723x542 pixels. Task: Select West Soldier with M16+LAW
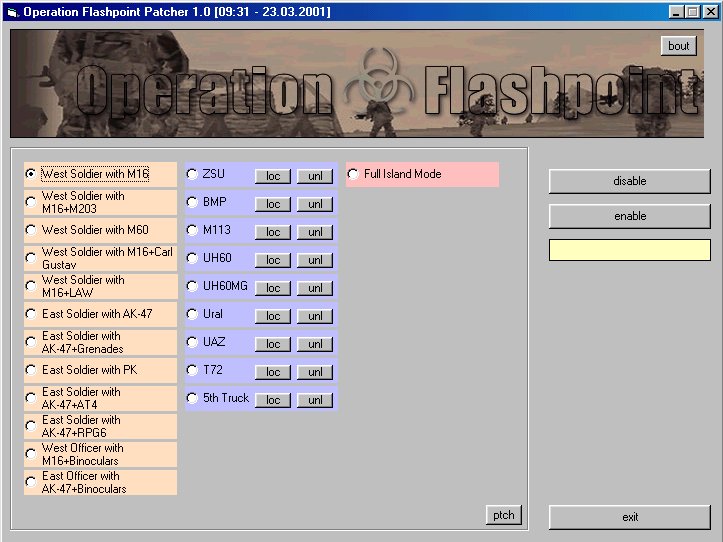(100, 286)
